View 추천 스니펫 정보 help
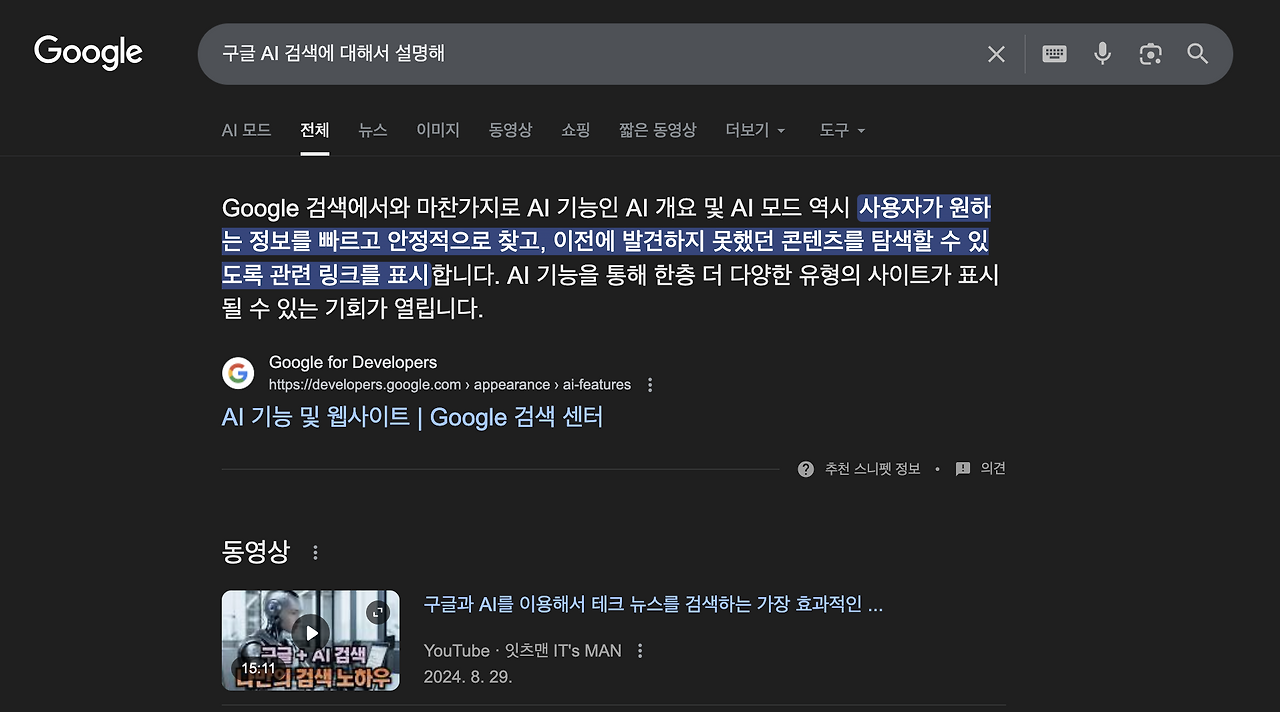The height and width of the screenshot is (712, 1280). click(x=806, y=468)
